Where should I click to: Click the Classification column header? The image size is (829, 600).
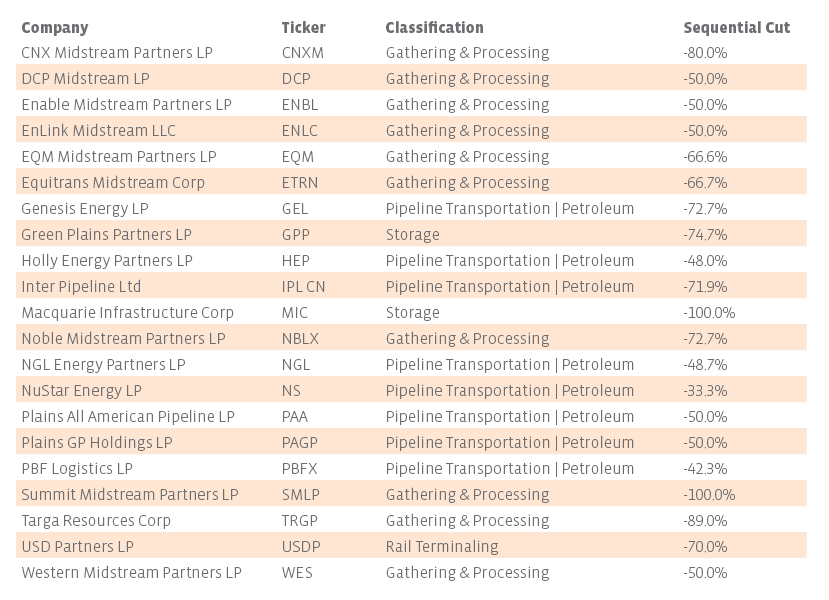pos(434,28)
